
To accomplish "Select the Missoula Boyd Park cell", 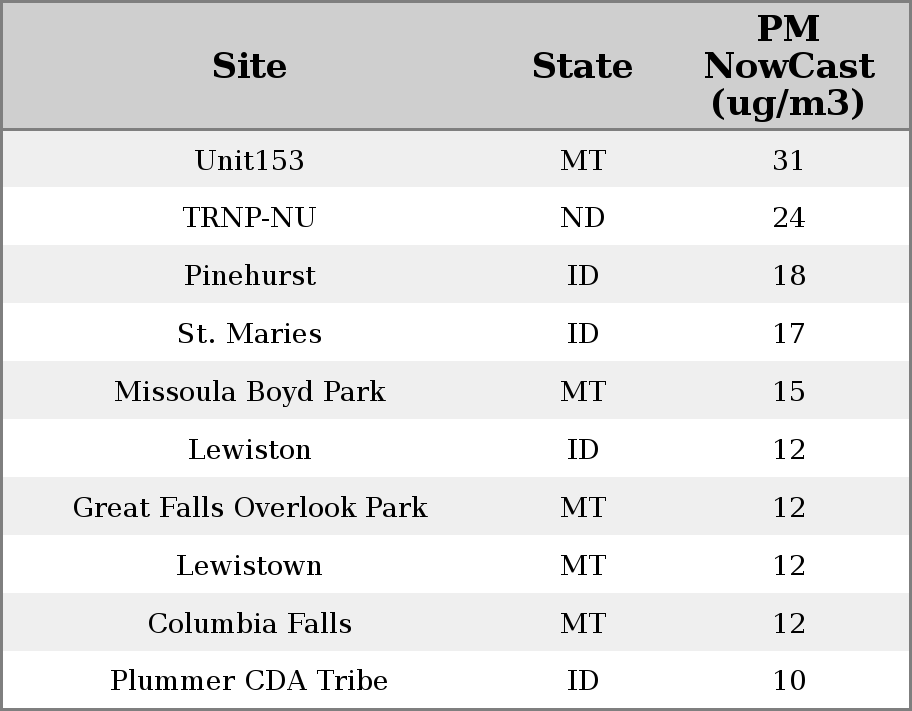I will coord(249,391).
